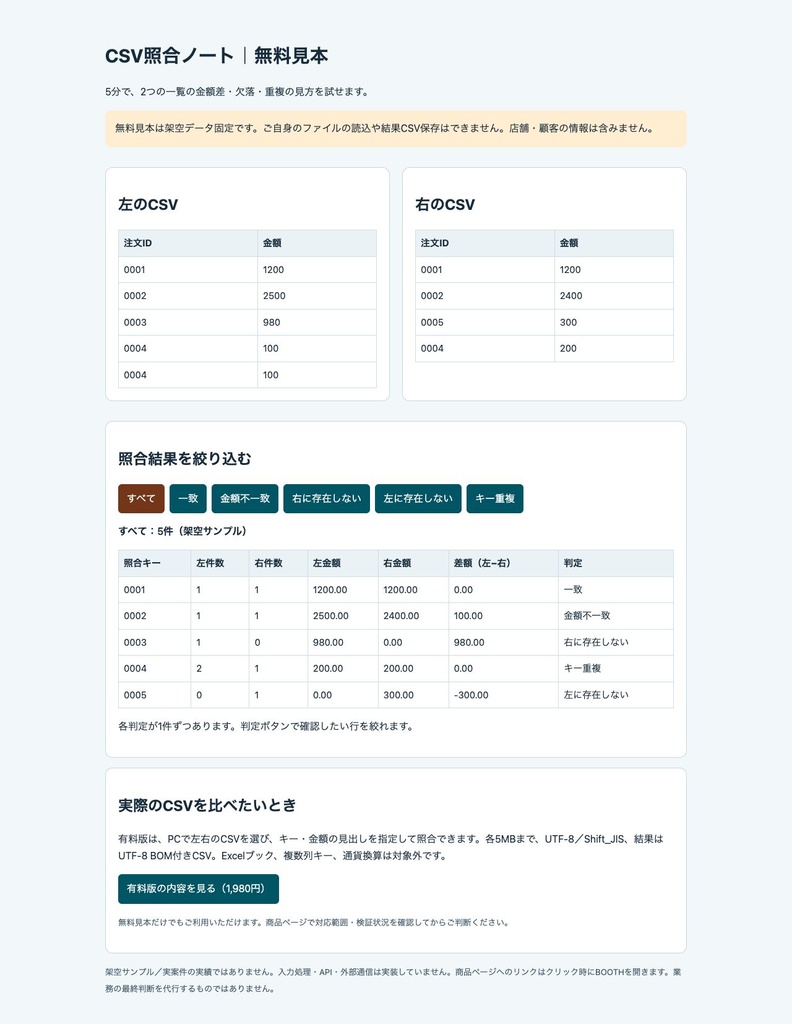Click the 右件数 column header
792x1024 pixels.
click(278, 563)
